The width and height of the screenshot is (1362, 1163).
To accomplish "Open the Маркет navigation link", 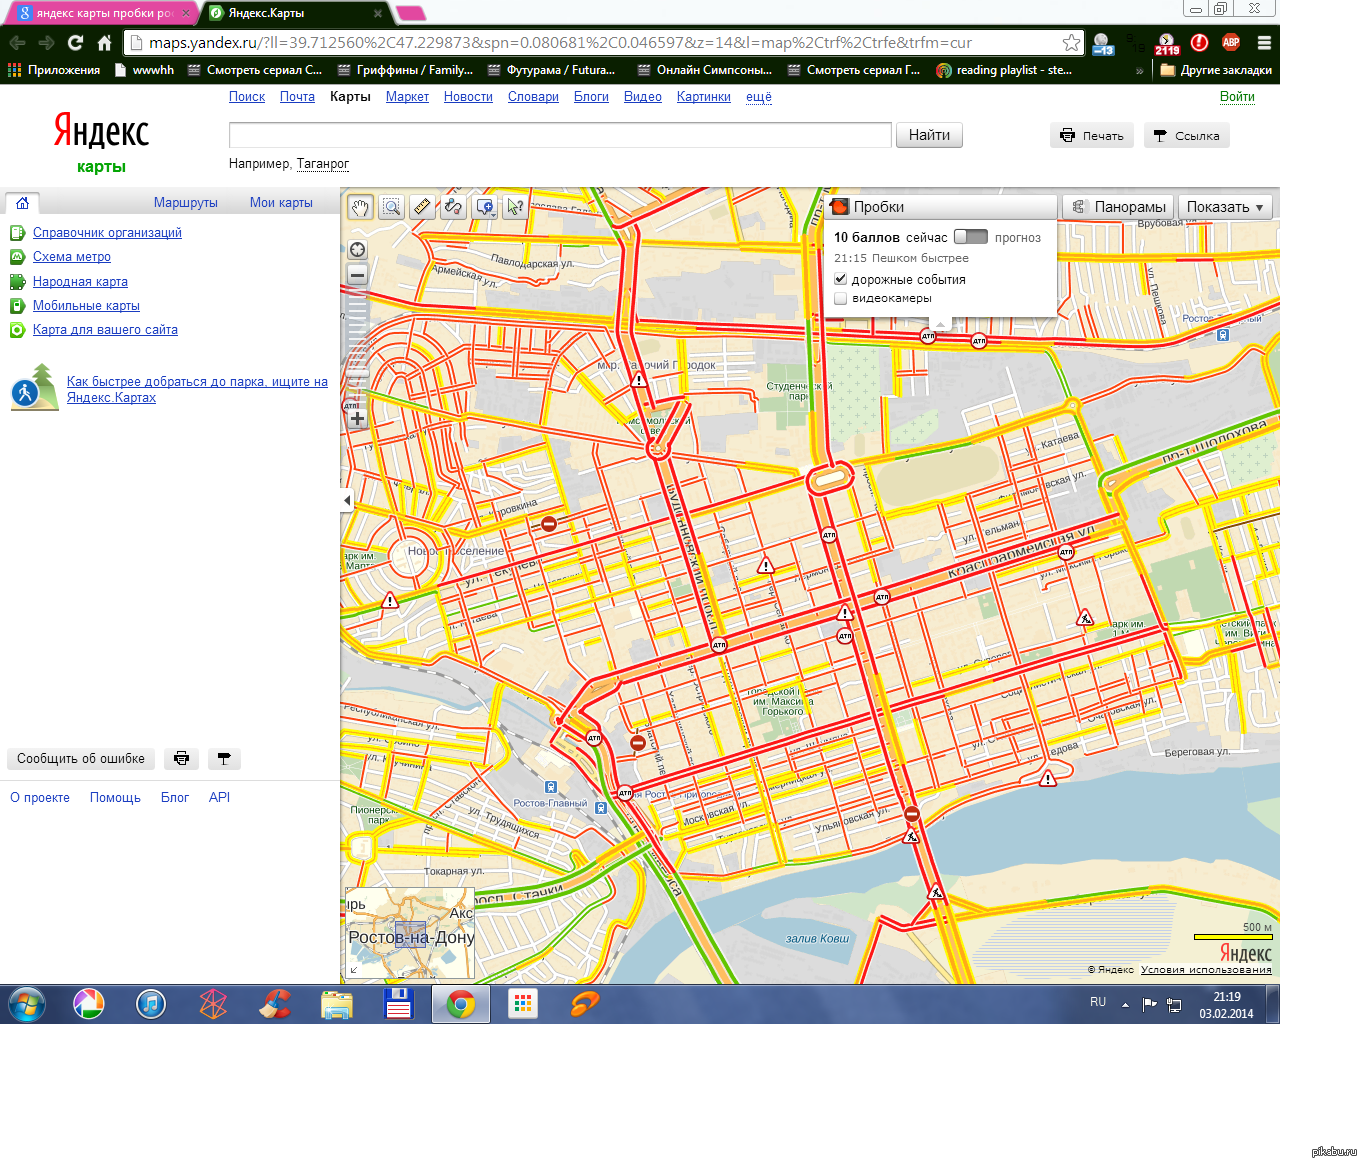I will [407, 97].
